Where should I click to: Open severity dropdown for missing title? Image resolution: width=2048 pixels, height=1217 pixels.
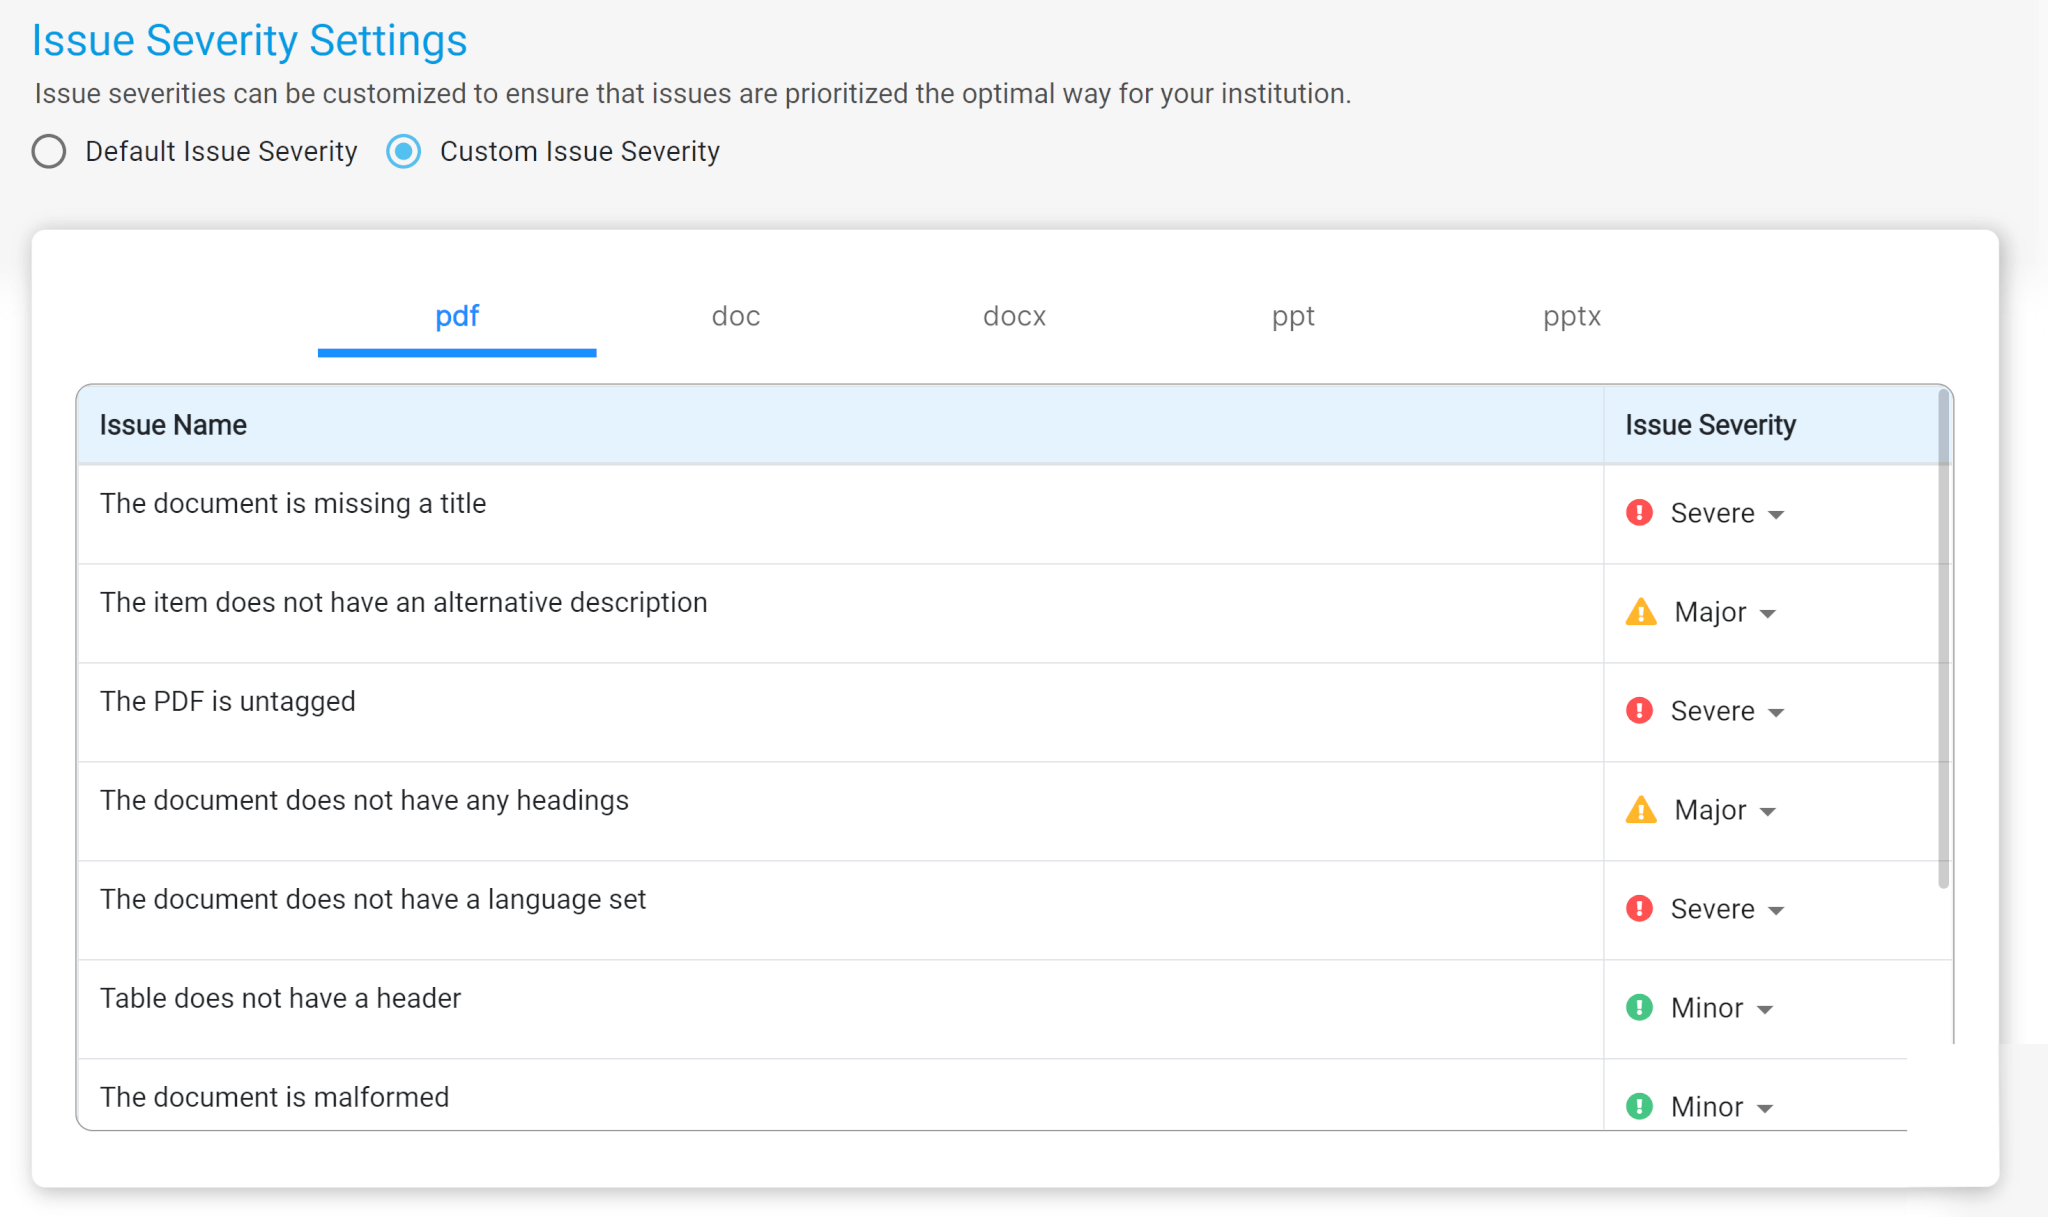point(1775,515)
